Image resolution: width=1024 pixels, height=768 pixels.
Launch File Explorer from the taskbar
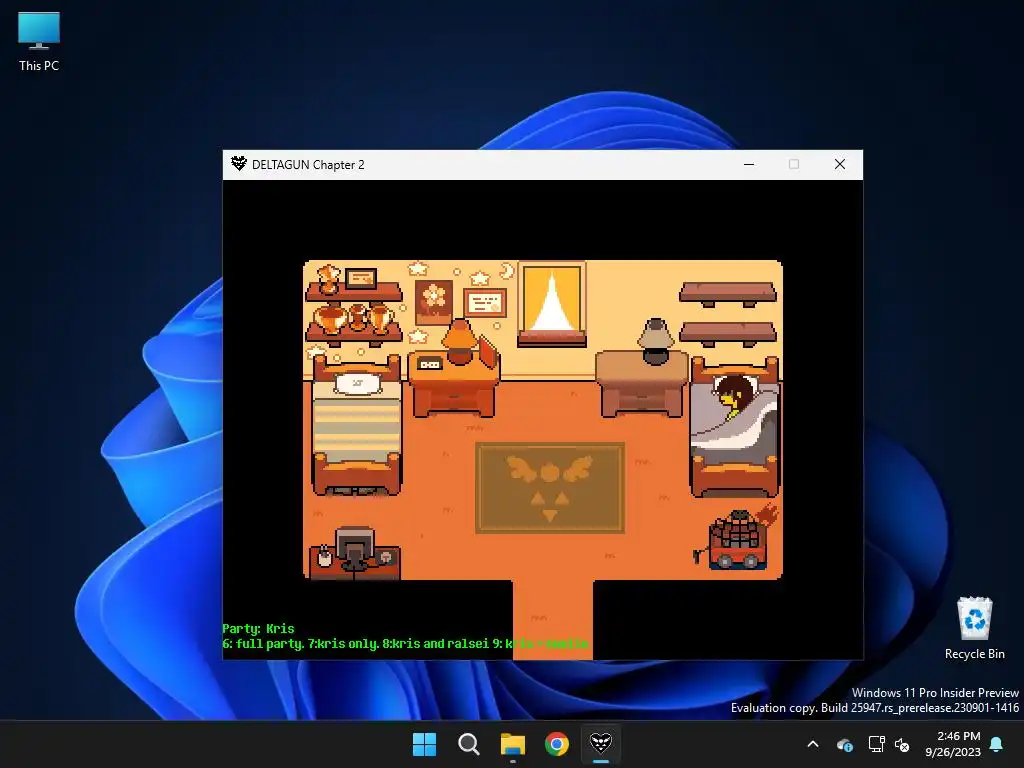[x=513, y=744]
